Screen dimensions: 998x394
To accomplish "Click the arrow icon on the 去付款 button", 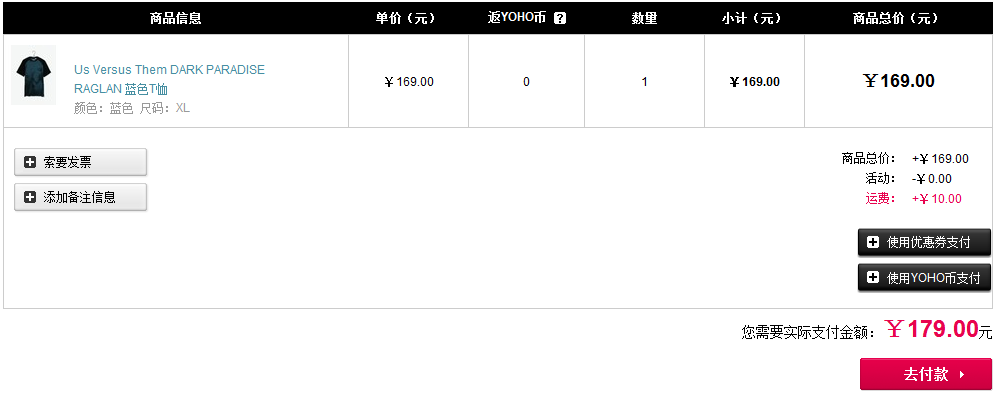I will coord(962,374).
